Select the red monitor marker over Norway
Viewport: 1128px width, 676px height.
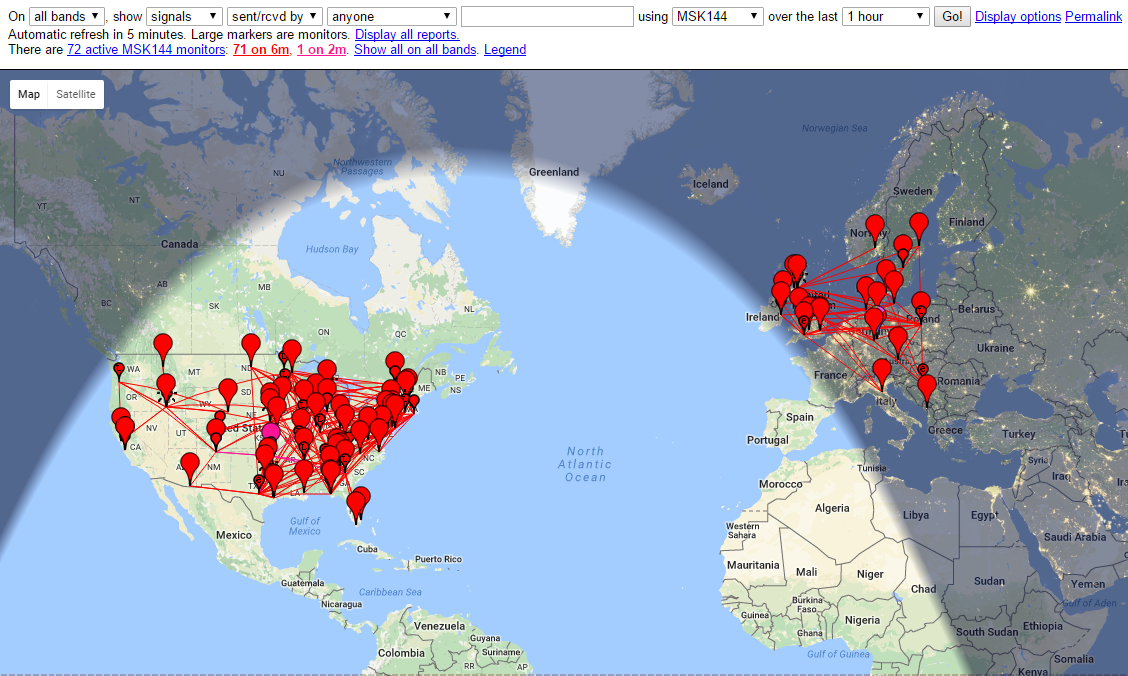click(x=875, y=226)
